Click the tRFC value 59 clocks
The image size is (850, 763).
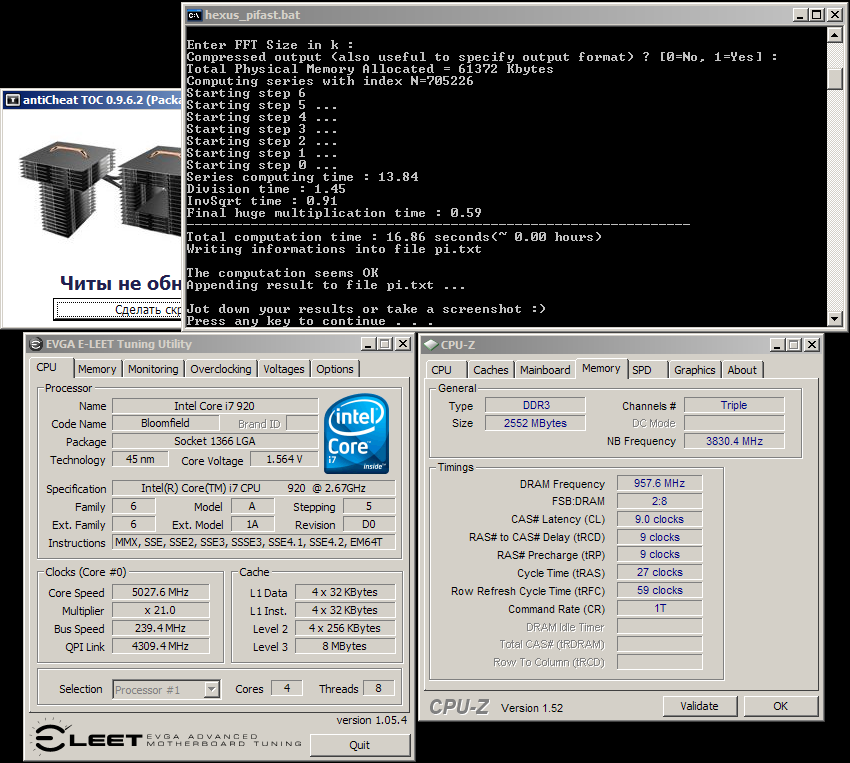tap(660, 590)
